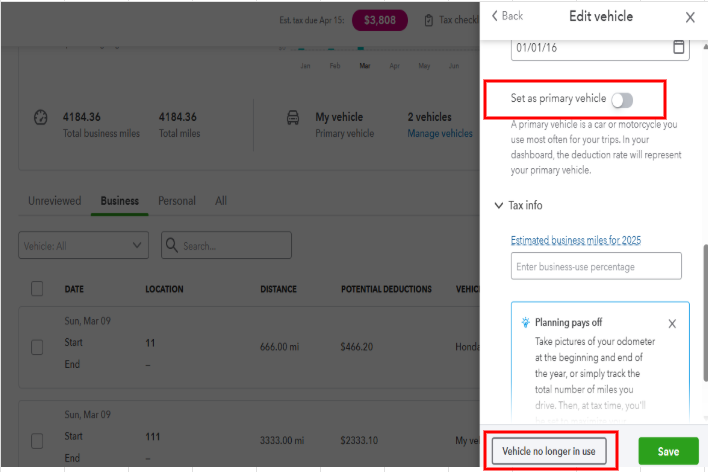The width and height of the screenshot is (708, 472).
Task: Toggle Set as primary vehicle switch
Action: pyautogui.click(x=622, y=100)
